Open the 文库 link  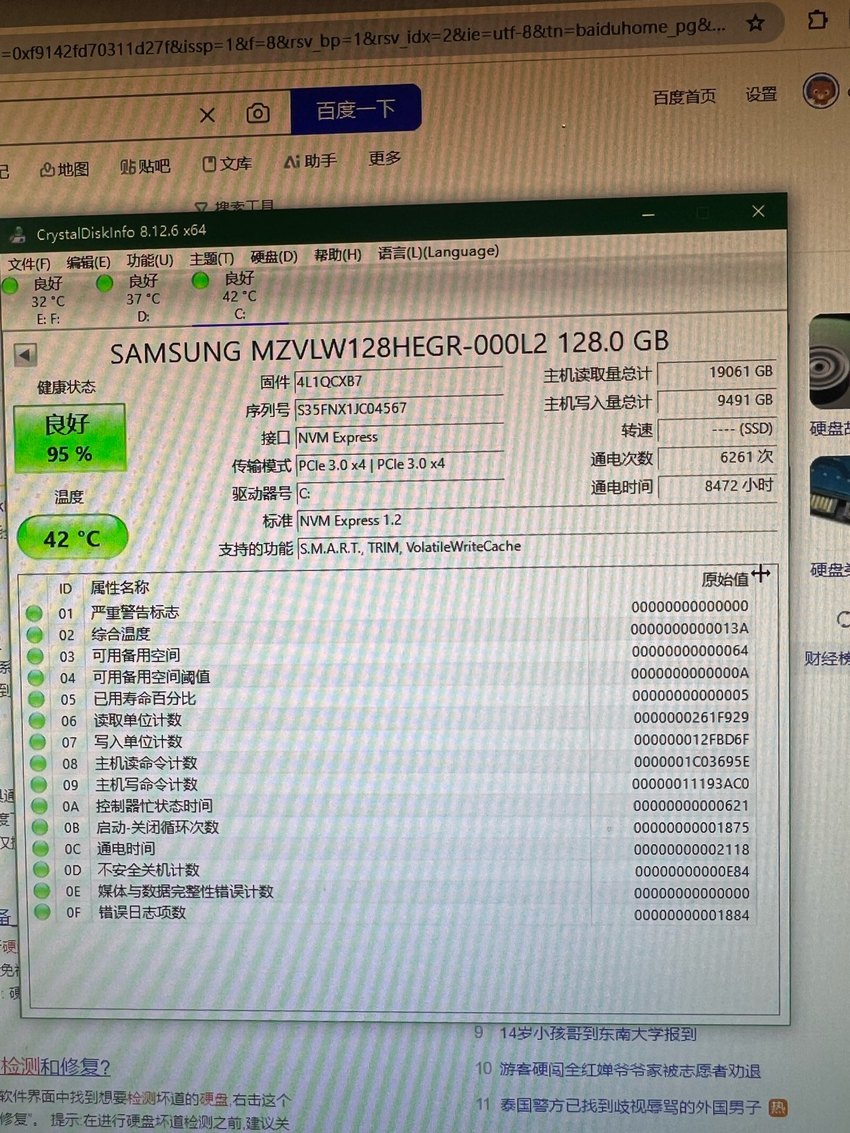pyautogui.click(x=227, y=164)
